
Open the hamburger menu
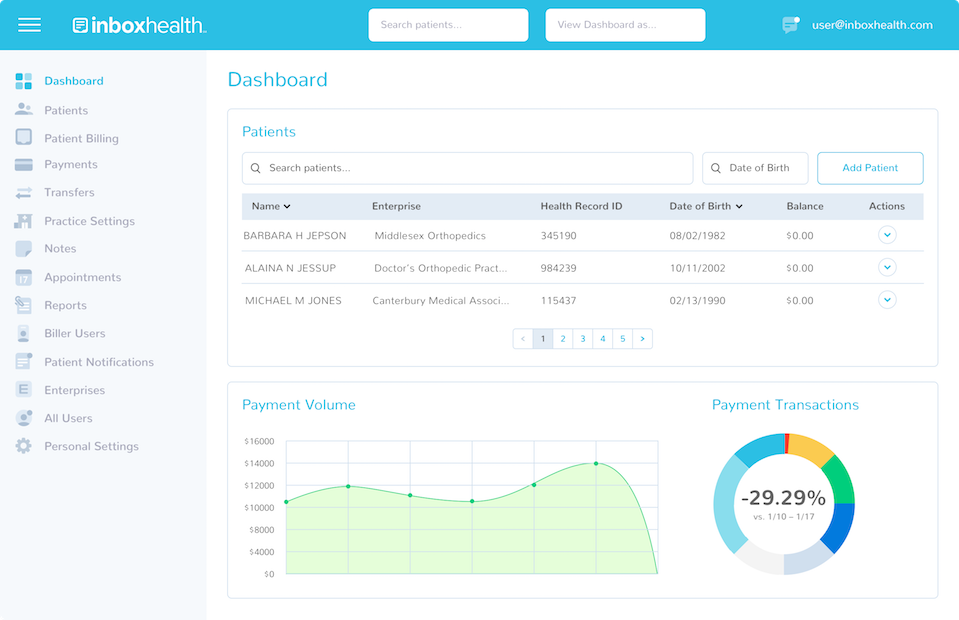click(x=29, y=25)
